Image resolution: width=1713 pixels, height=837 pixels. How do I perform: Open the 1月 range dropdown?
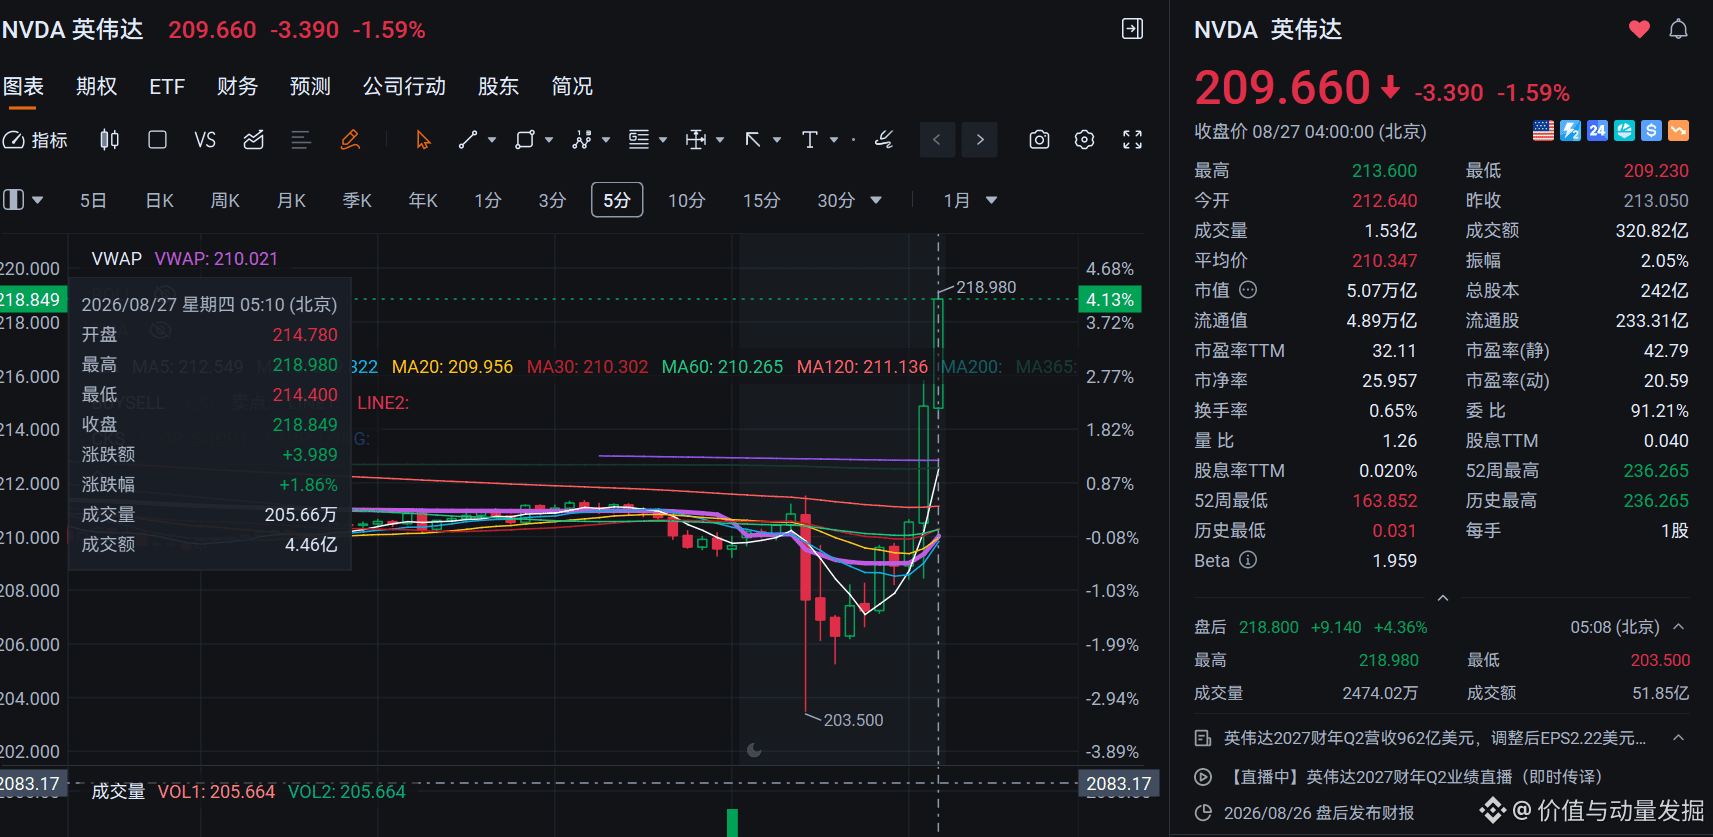[970, 201]
